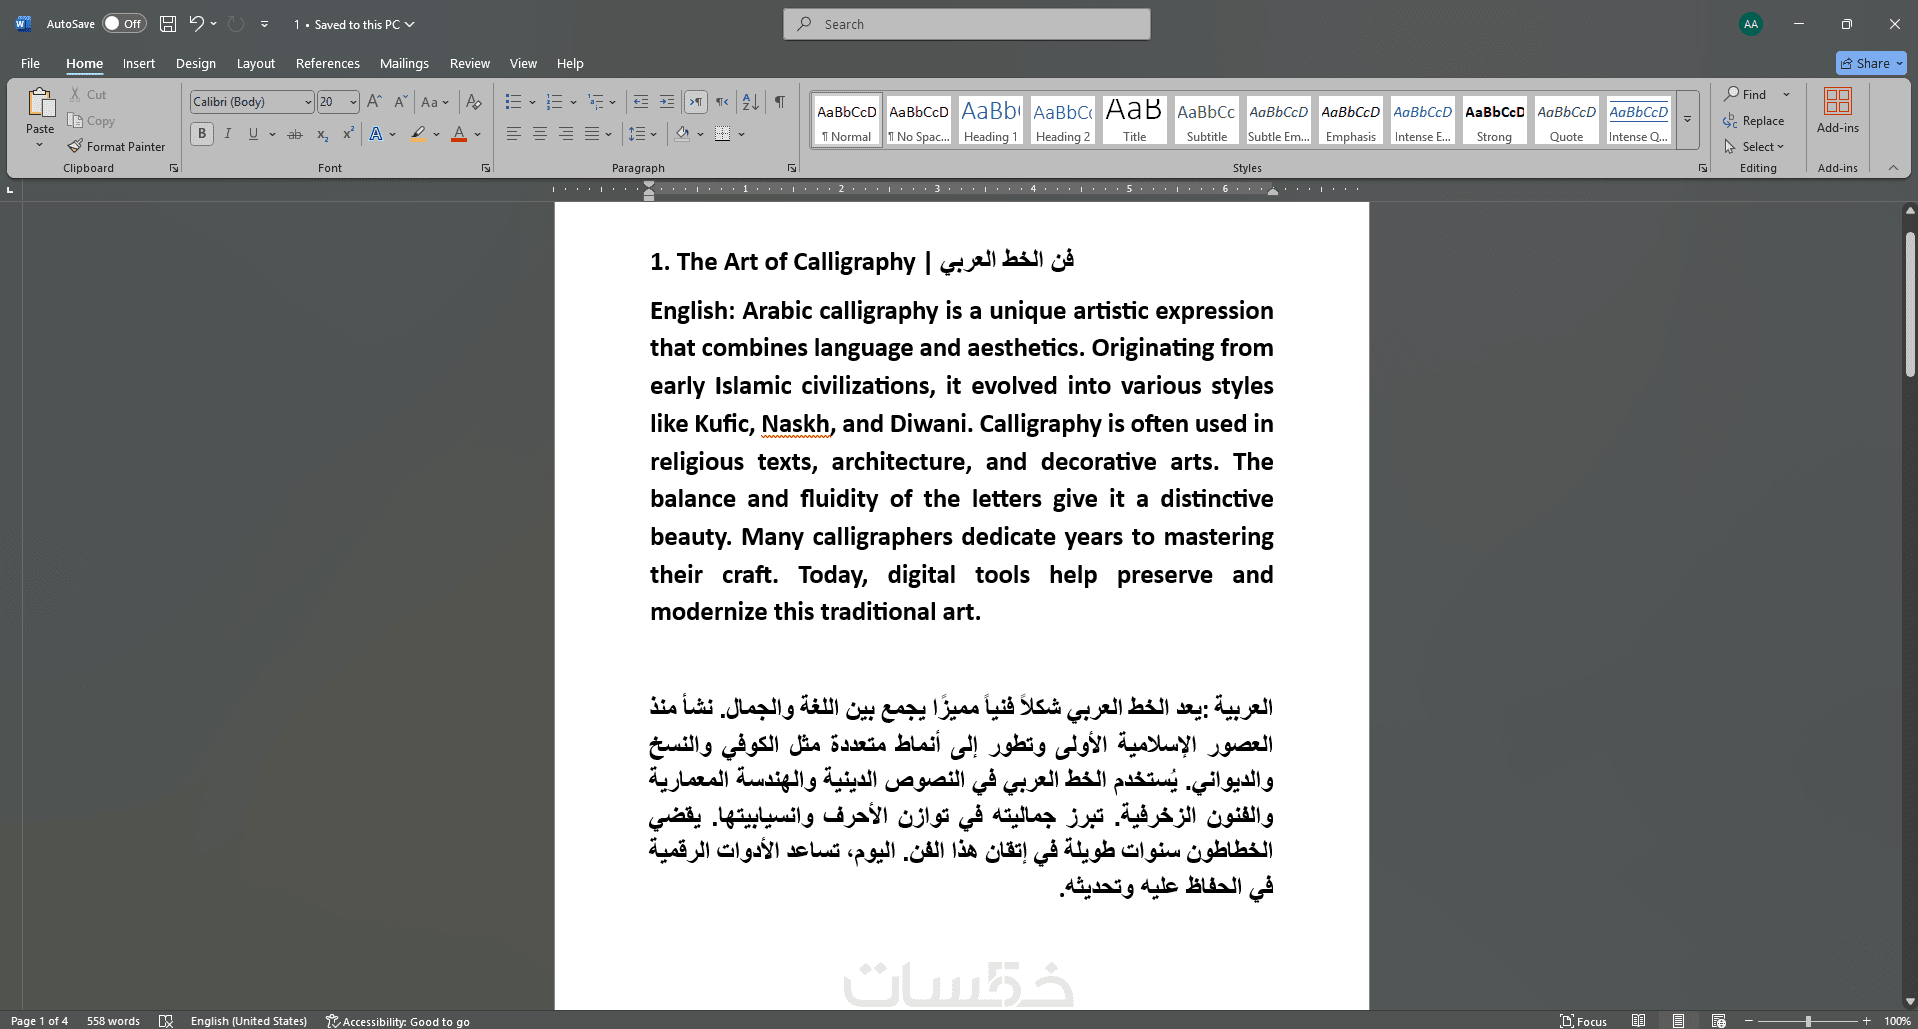Screen dimensions: 1918x1029
Task: Switch to the Insert tab
Action: pyautogui.click(x=139, y=63)
